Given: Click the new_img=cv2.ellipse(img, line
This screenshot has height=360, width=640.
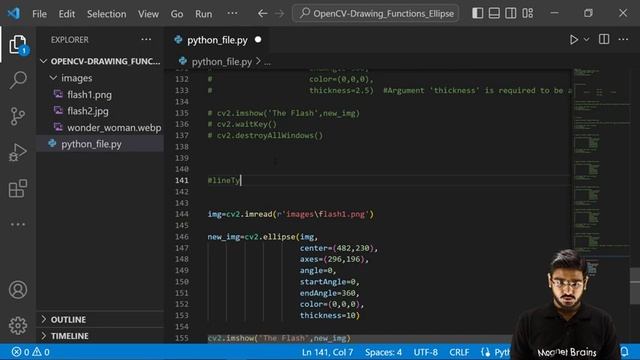Looking at the screenshot, I should click(x=262, y=237).
